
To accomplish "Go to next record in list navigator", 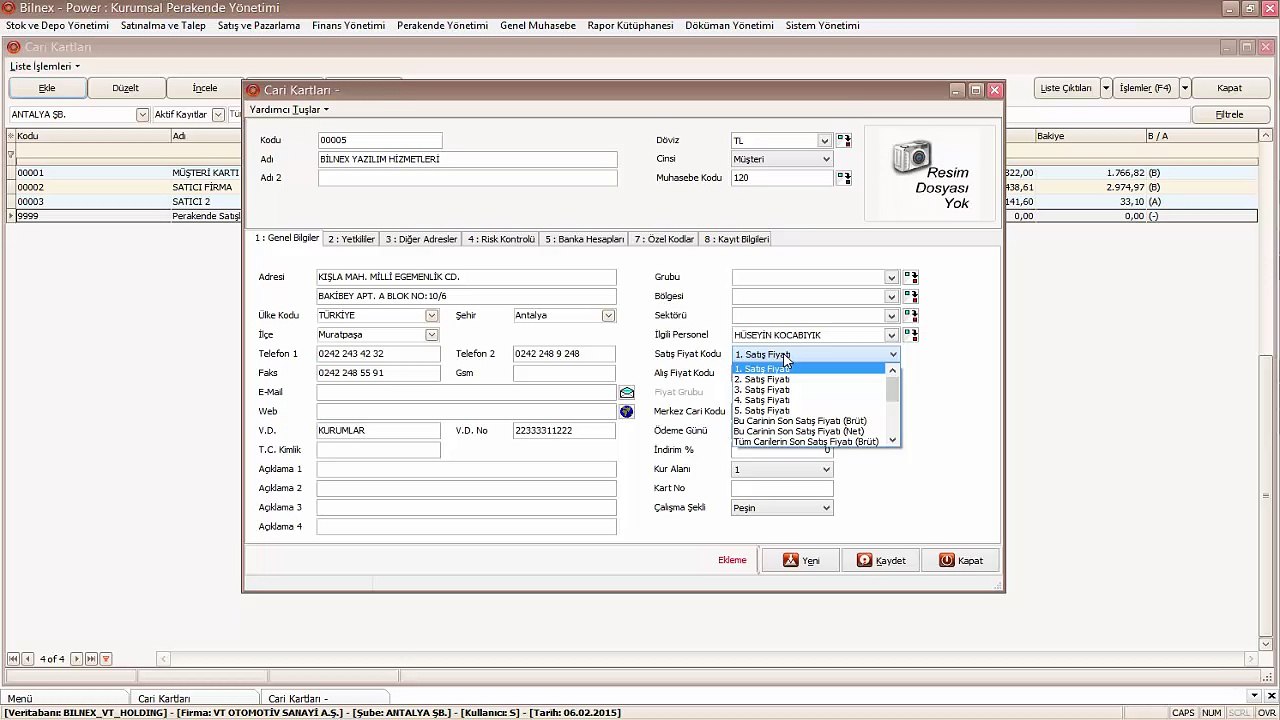I will (x=76, y=659).
